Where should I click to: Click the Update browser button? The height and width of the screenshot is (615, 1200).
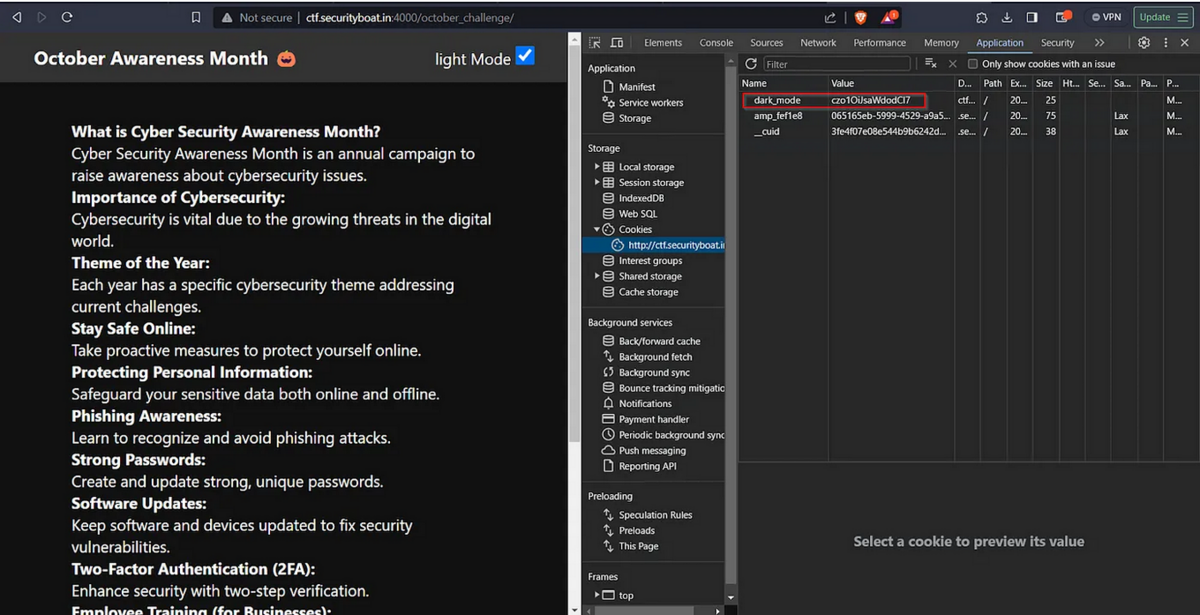click(1164, 17)
